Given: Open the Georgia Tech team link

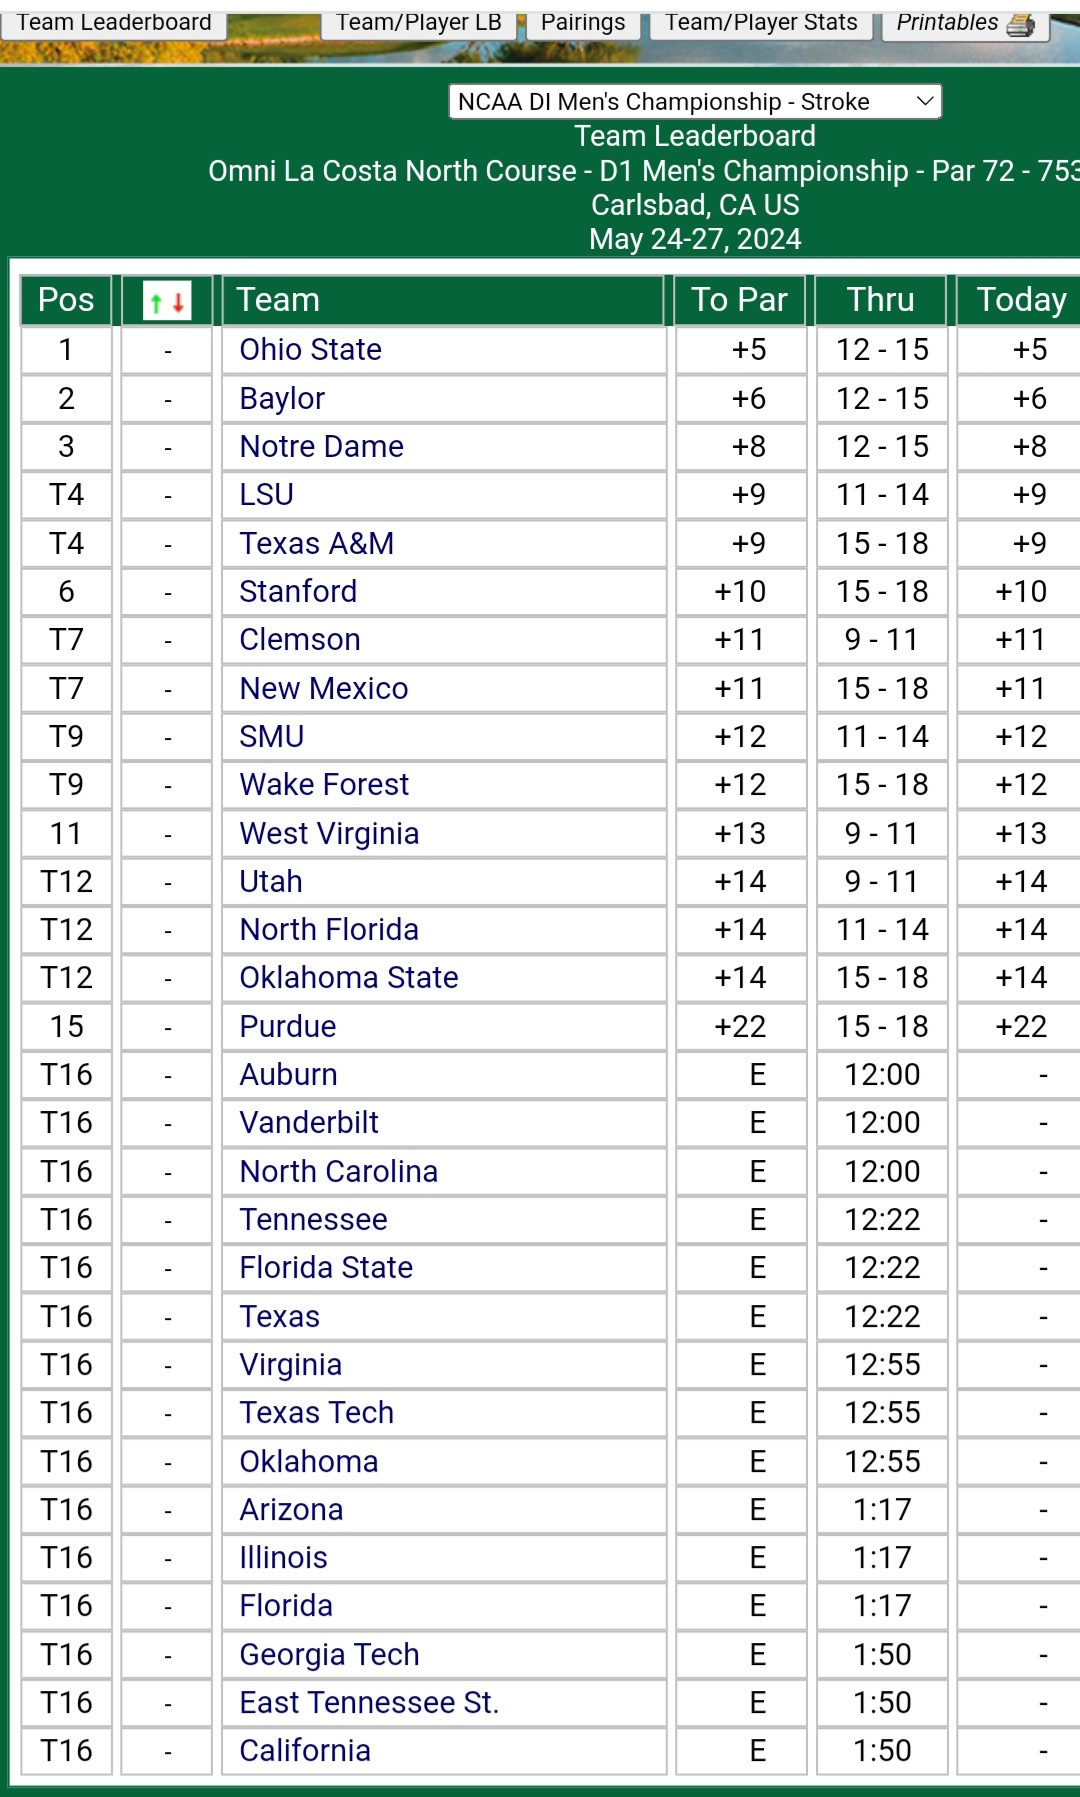Looking at the screenshot, I should (x=329, y=1655).
